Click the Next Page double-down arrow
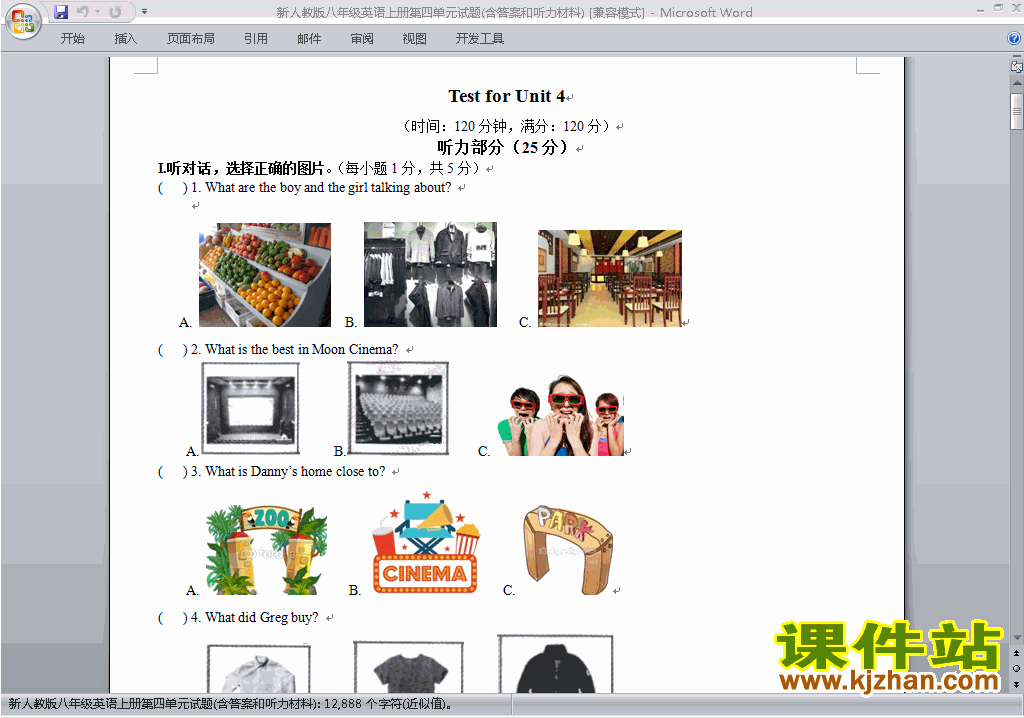Image resolution: width=1024 pixels, height=718 pixels. click(x=1016, y=684)
